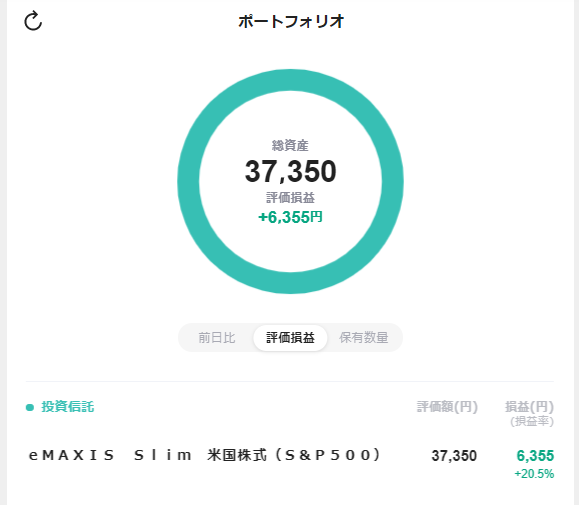Screen dimensions: 579x505
Task: Open the eMAXIS Slim 米国株式 fund row
Action: (x=290, y=461)
